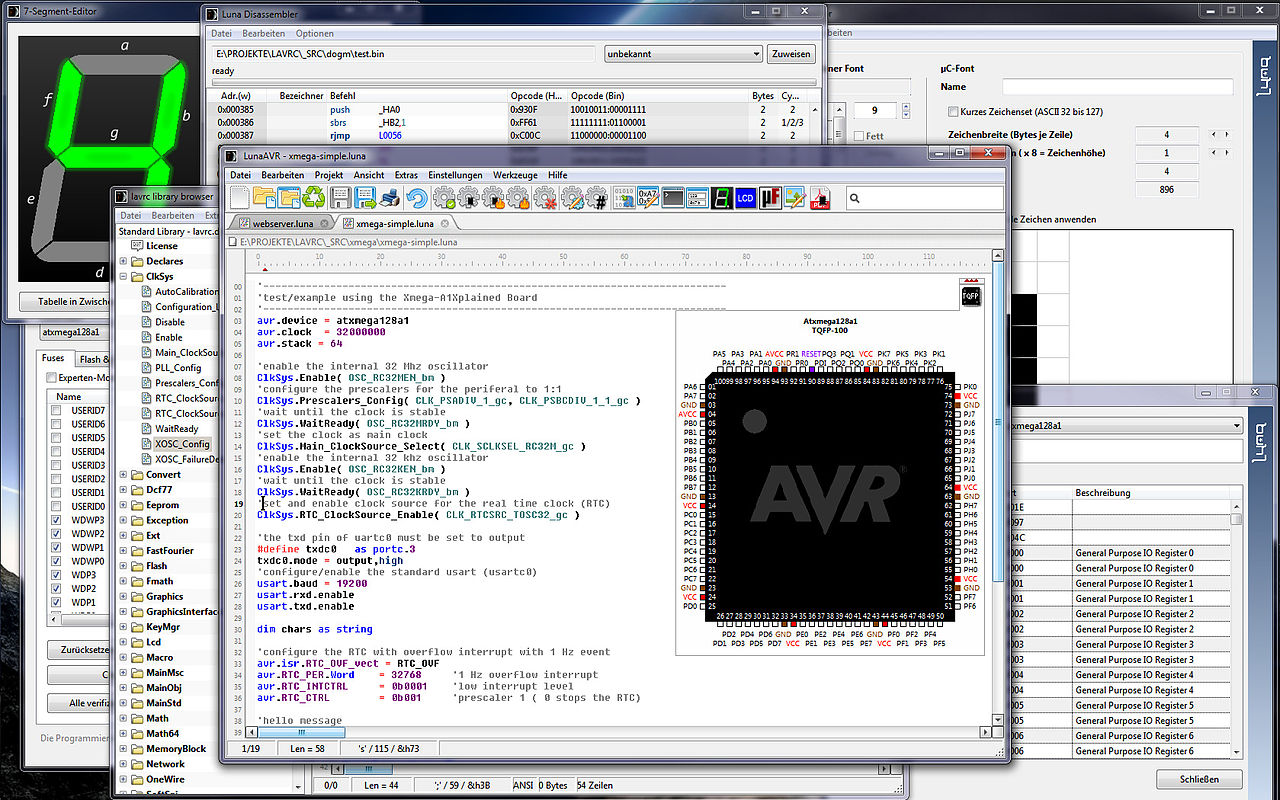Open the µF font editor icon

[x=769, y=197]
